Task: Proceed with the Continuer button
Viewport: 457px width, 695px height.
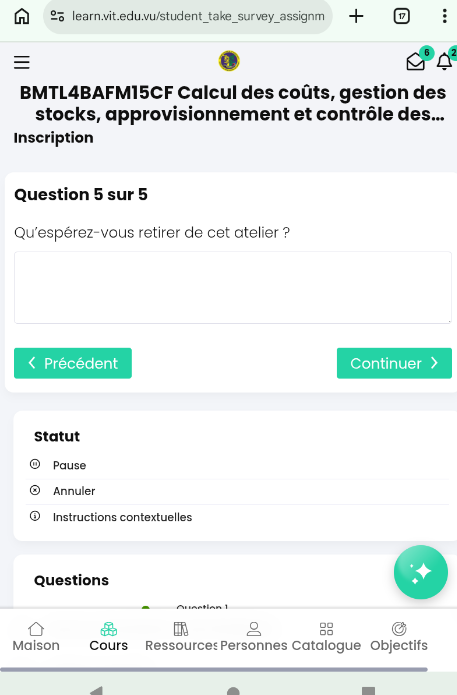Action: coord(394,363)
